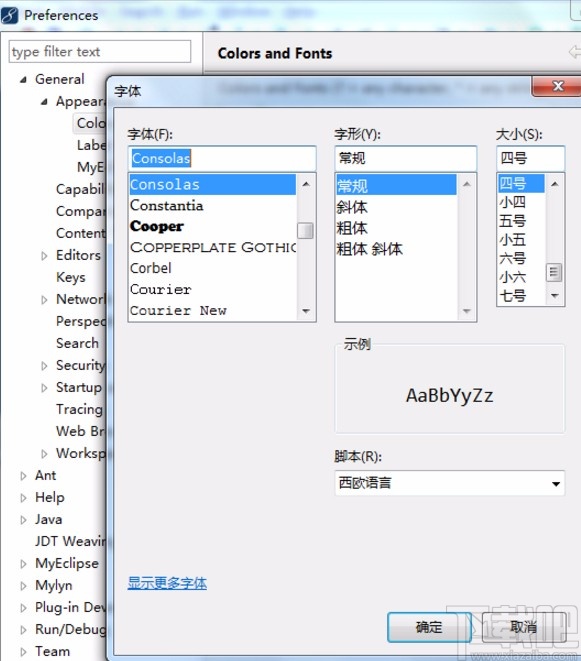
Task: Click the font list scrollbar thumb
Action: (x=305, y=231)
